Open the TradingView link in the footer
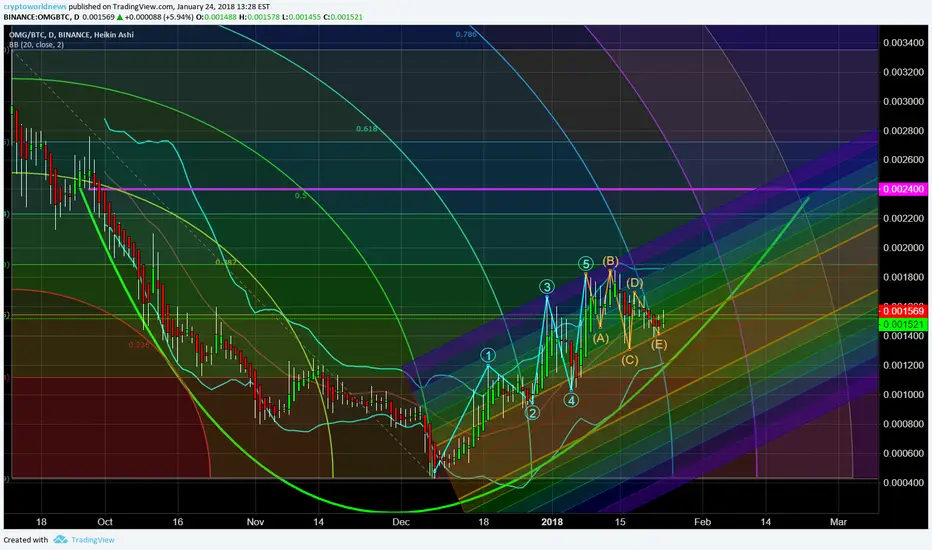Image resolution: width=932 pixels, height=550 pixels. point(93,540)
